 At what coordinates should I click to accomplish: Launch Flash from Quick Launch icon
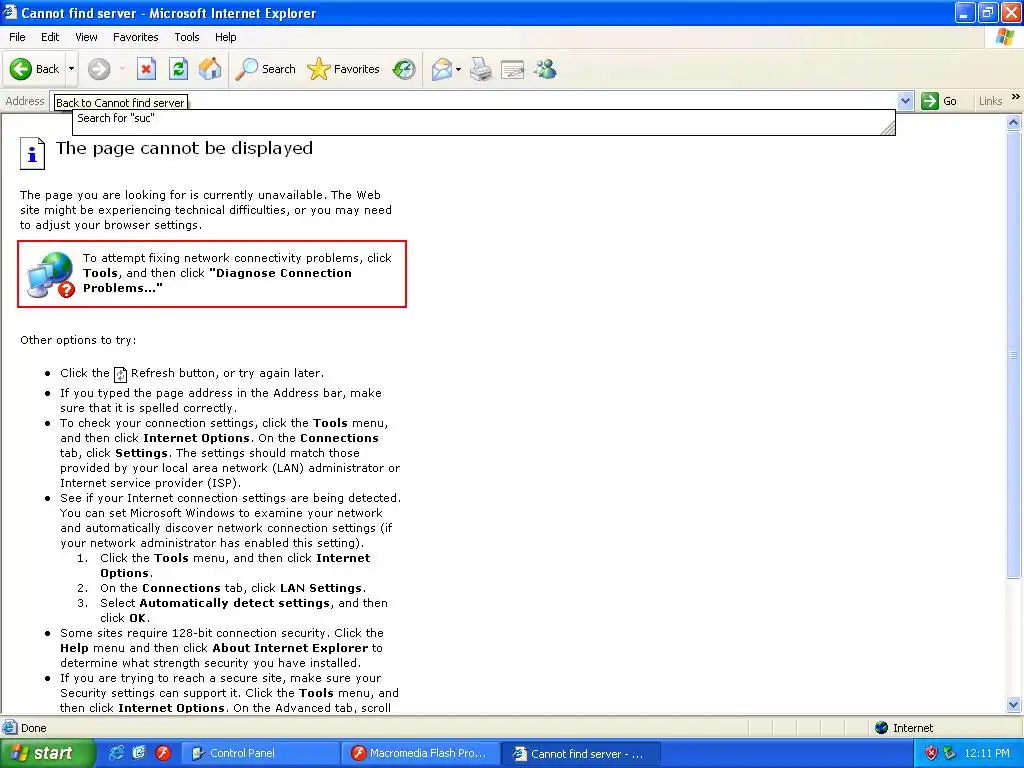click(163, 753)
